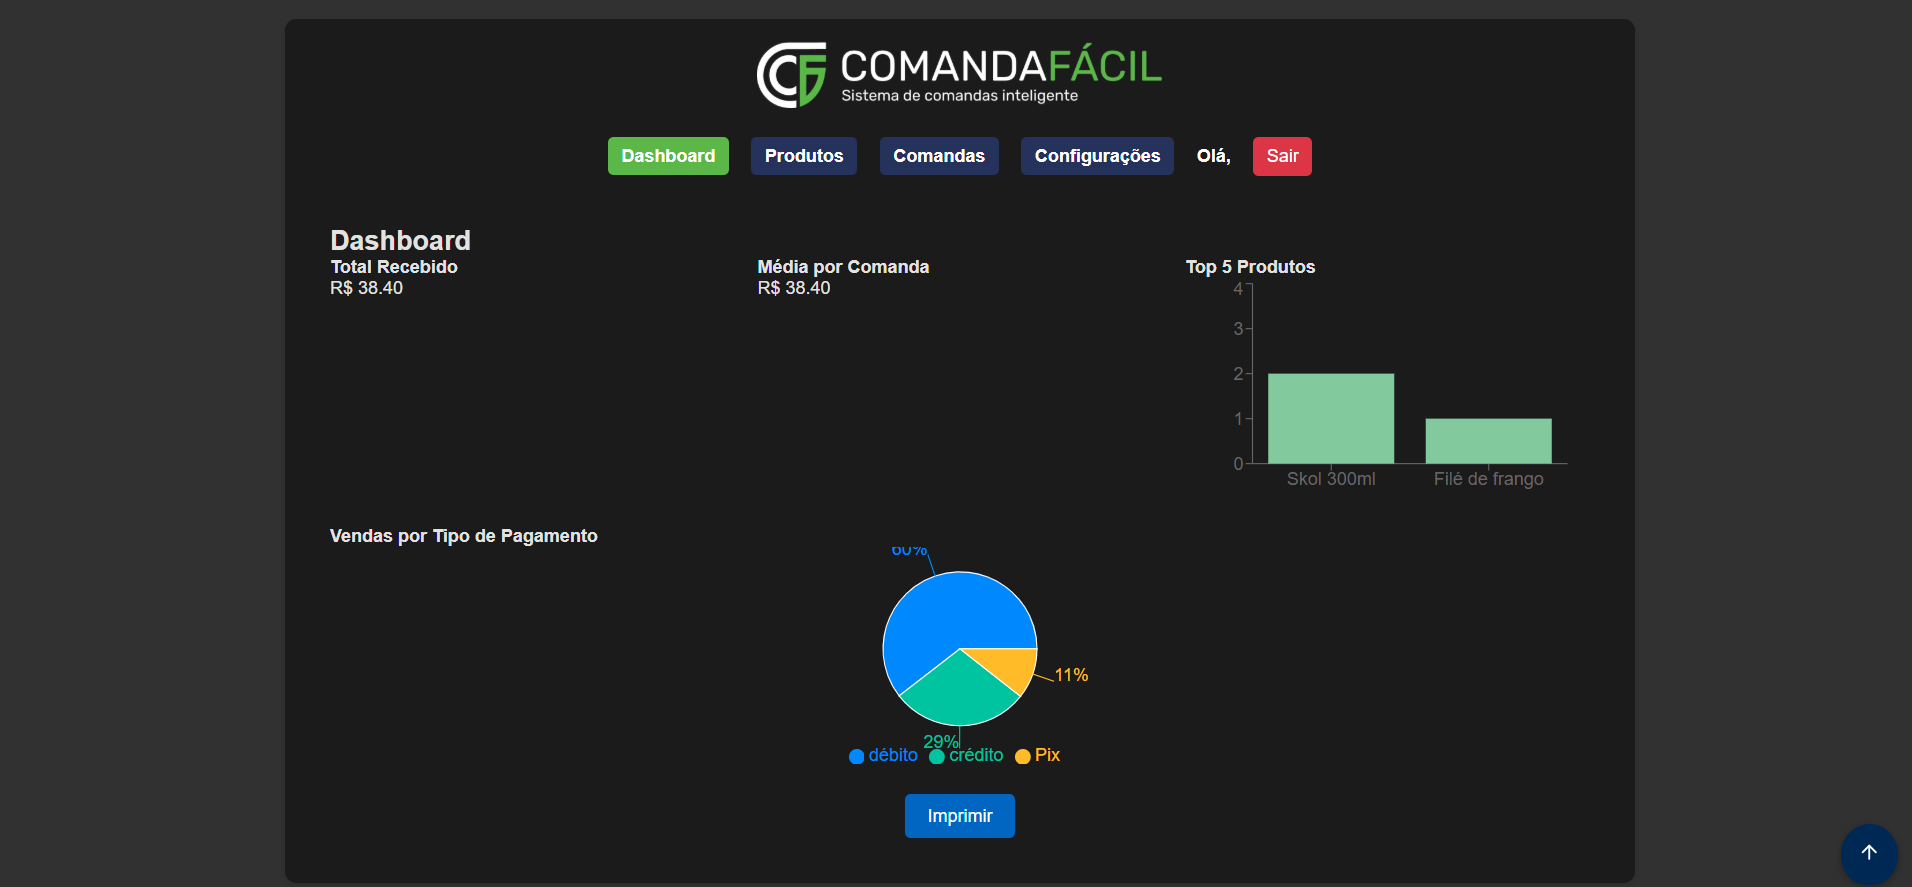Click the ComandaFácil logo icon

(792, 75)
